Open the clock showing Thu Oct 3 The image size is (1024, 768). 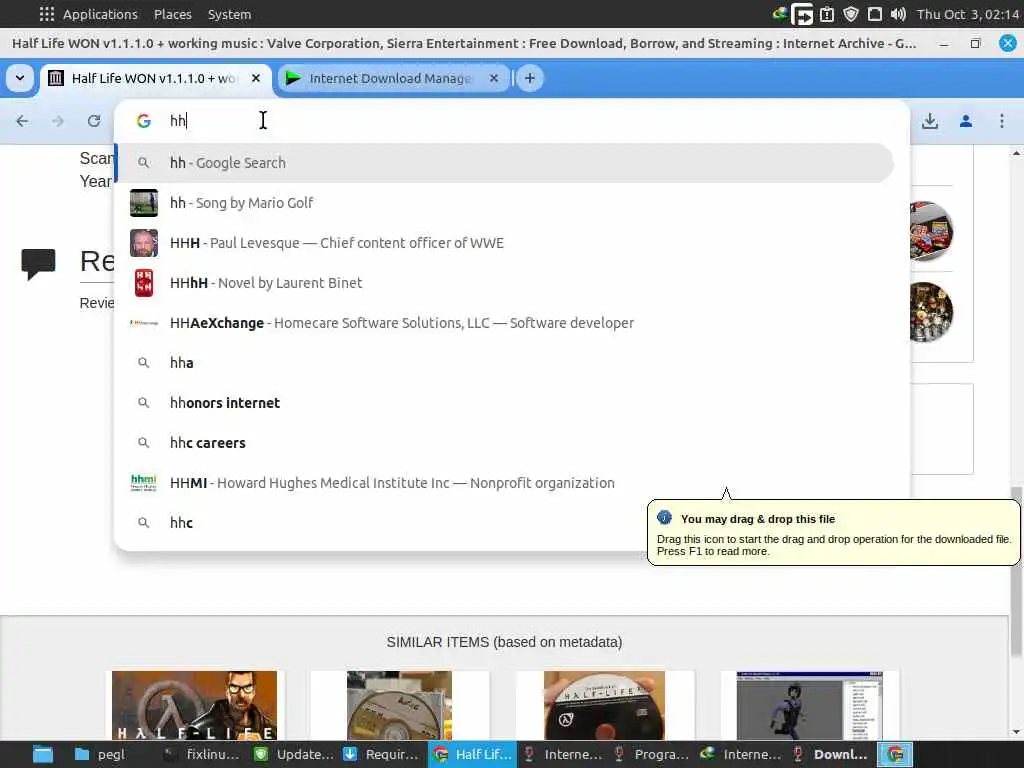[967, 14]
